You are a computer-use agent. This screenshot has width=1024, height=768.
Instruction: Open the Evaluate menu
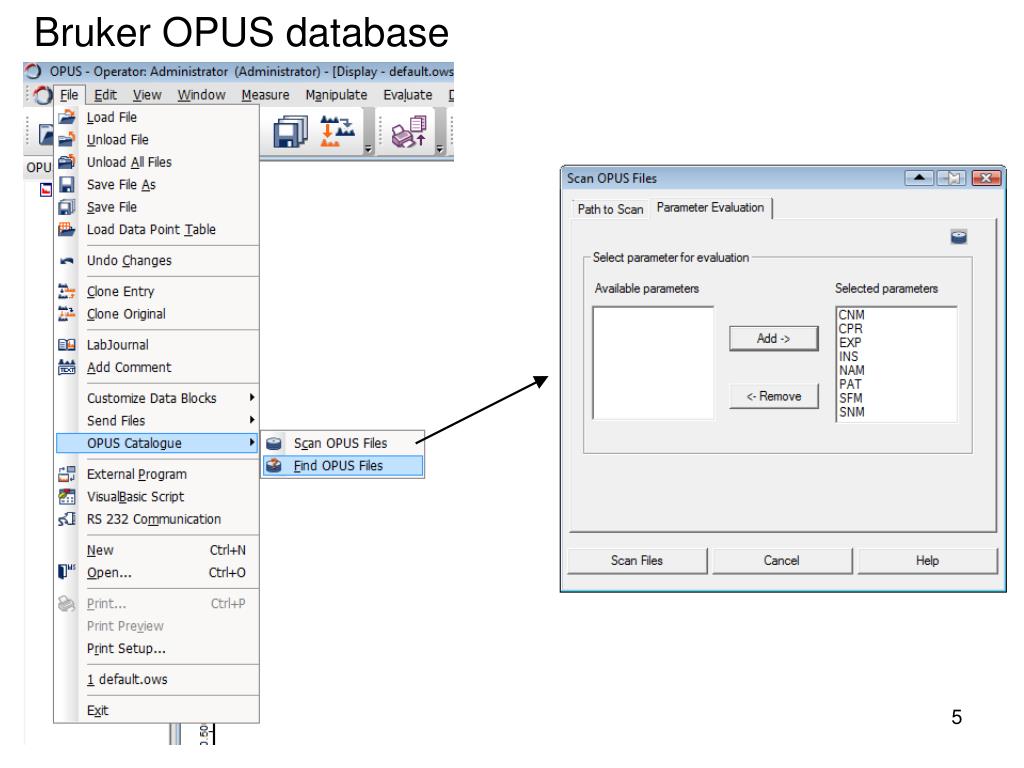(x=408, y=95)
